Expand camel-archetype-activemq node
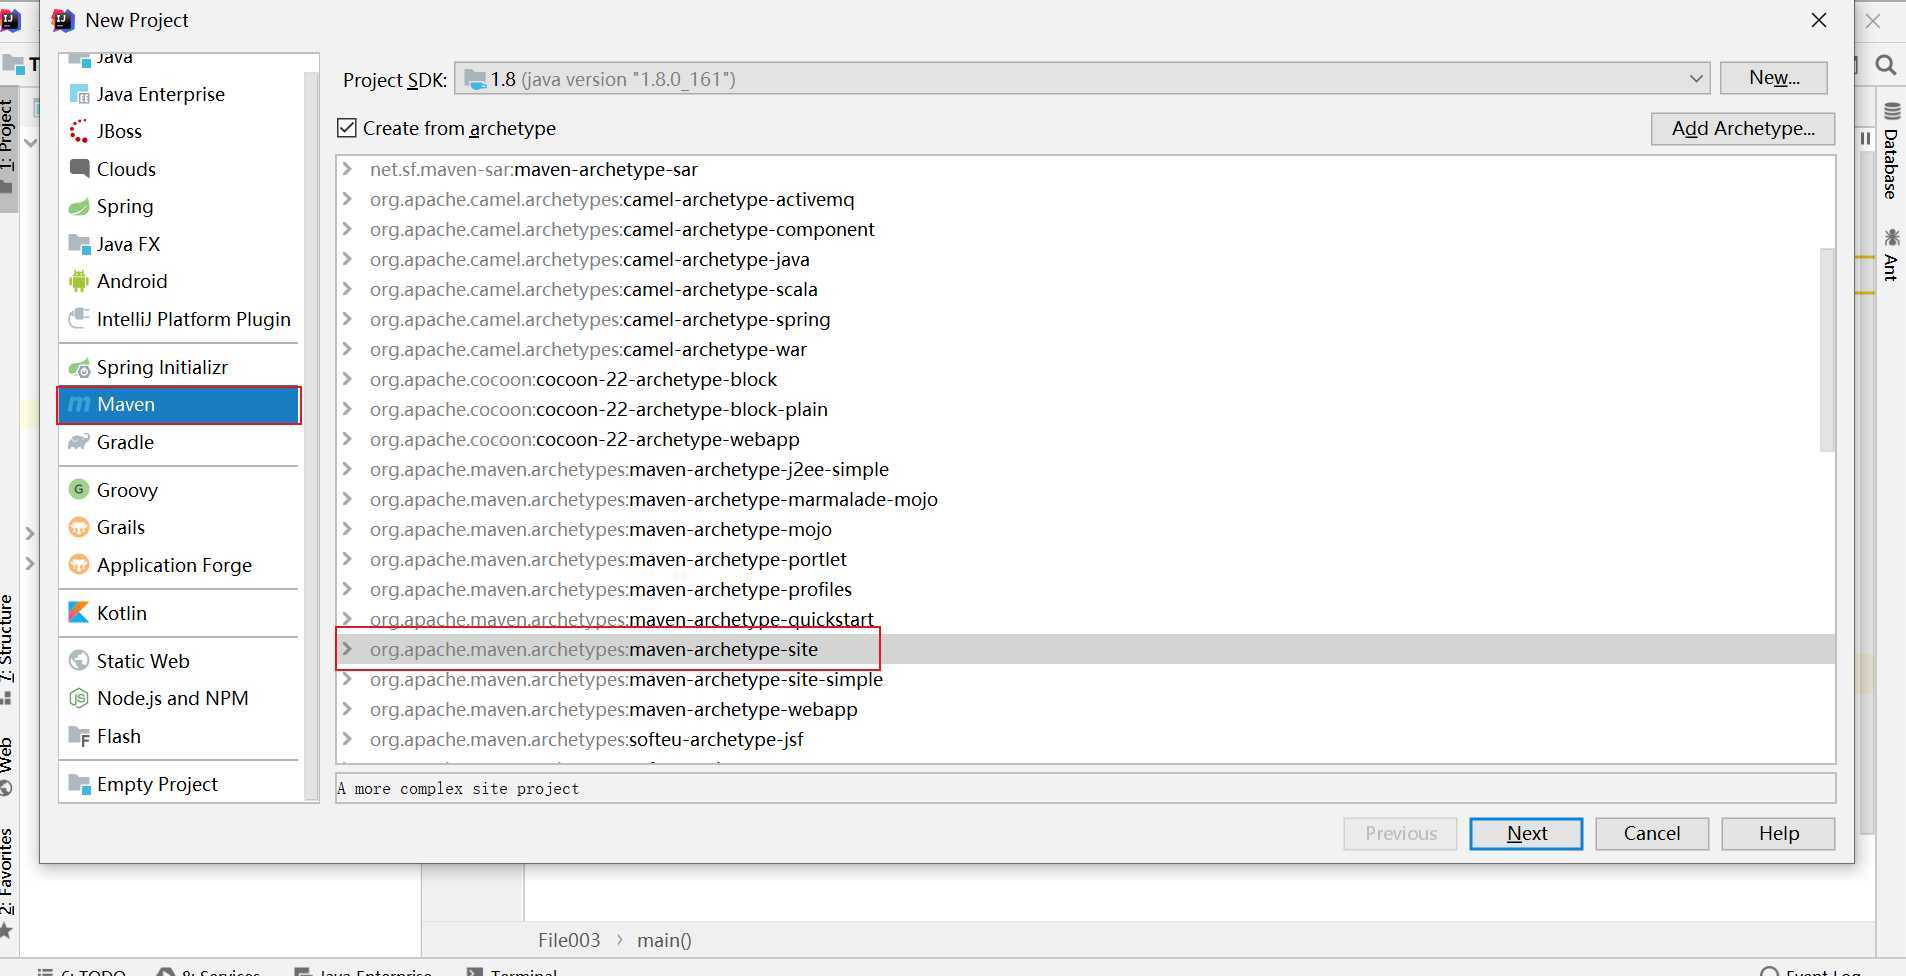The height and width of the screenshot is (976, 1906). [x=347, y=199]
